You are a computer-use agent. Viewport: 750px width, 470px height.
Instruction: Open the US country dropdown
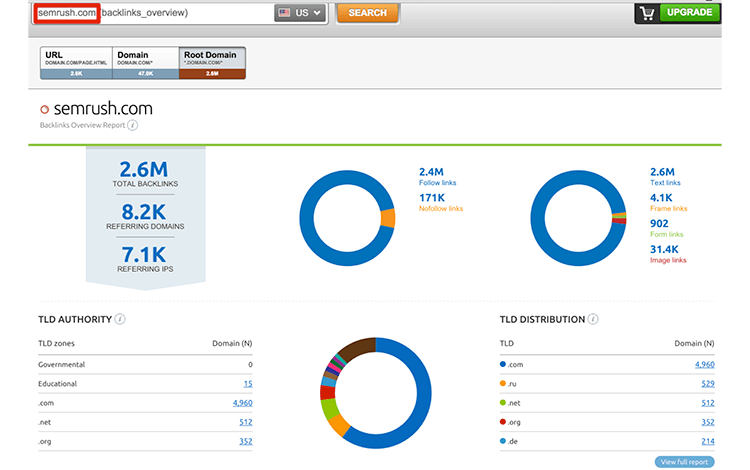[x=300, y=13]
